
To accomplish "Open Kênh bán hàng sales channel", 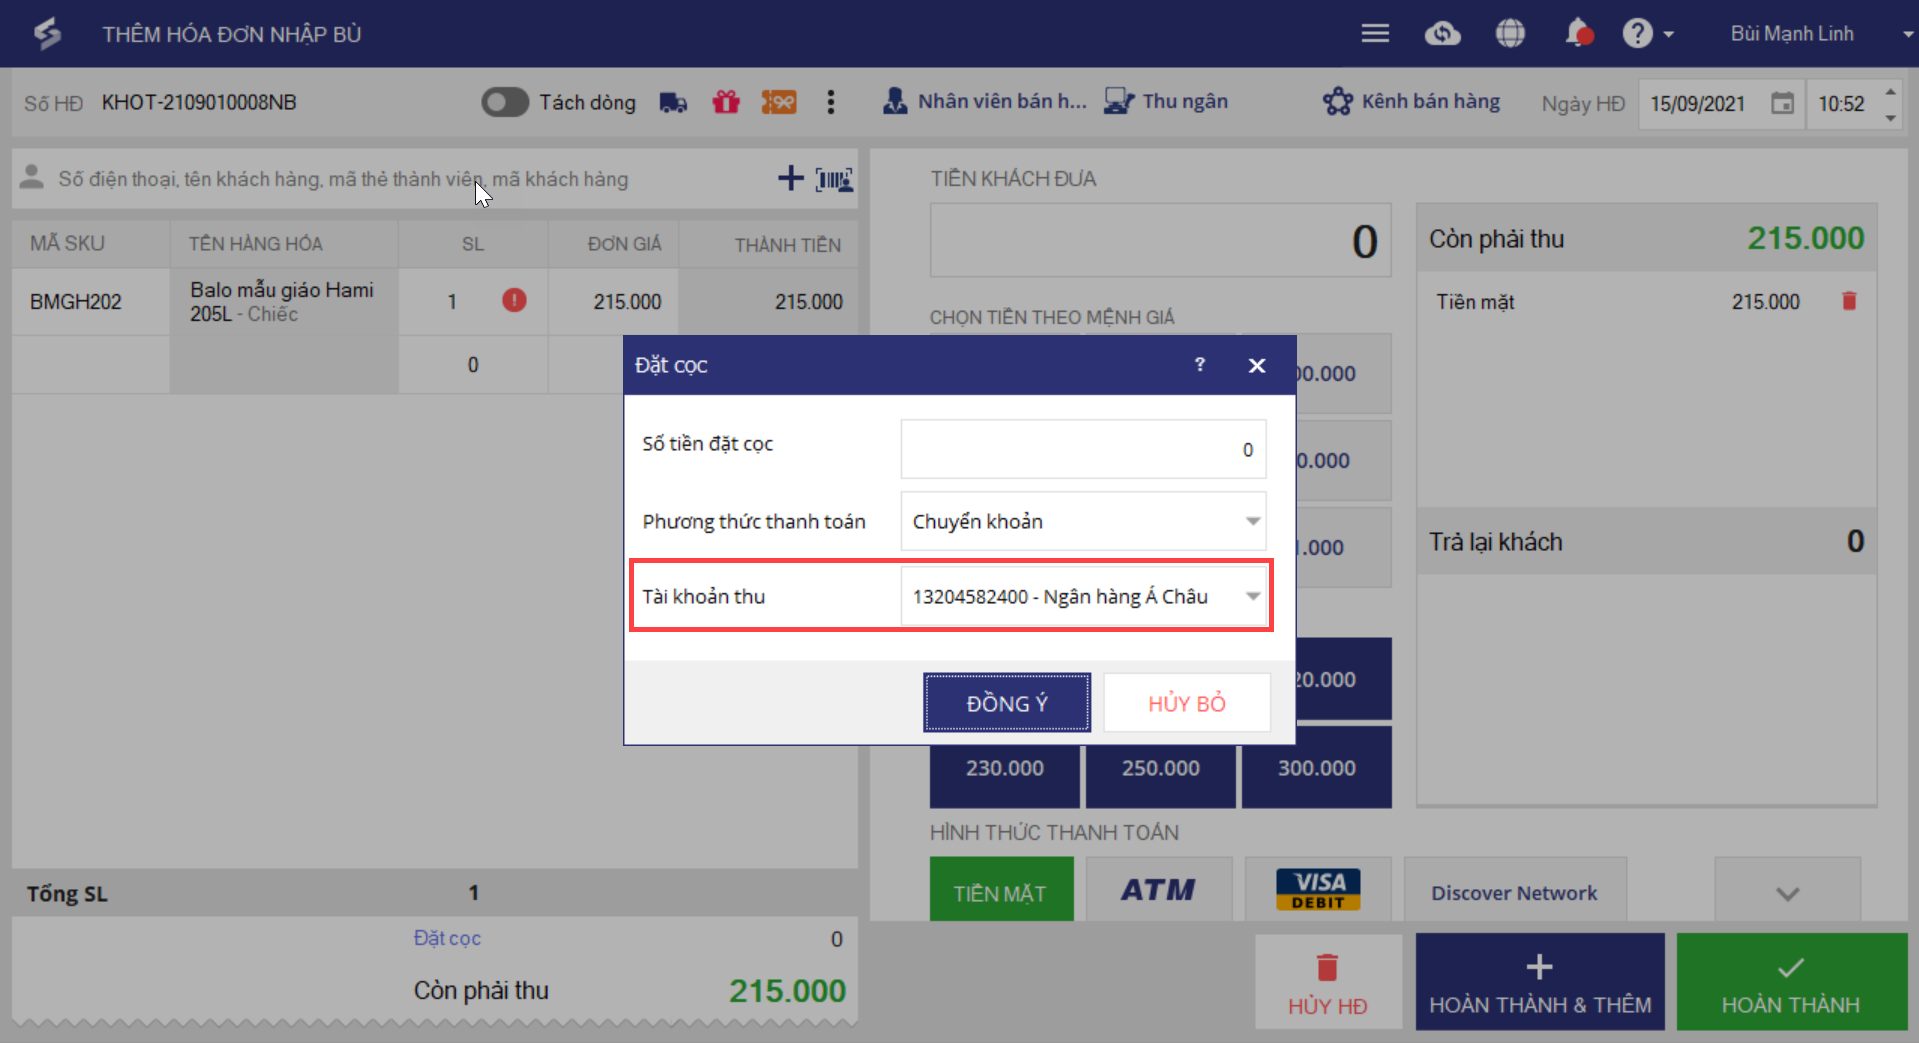I will (x=1411, y=101).
